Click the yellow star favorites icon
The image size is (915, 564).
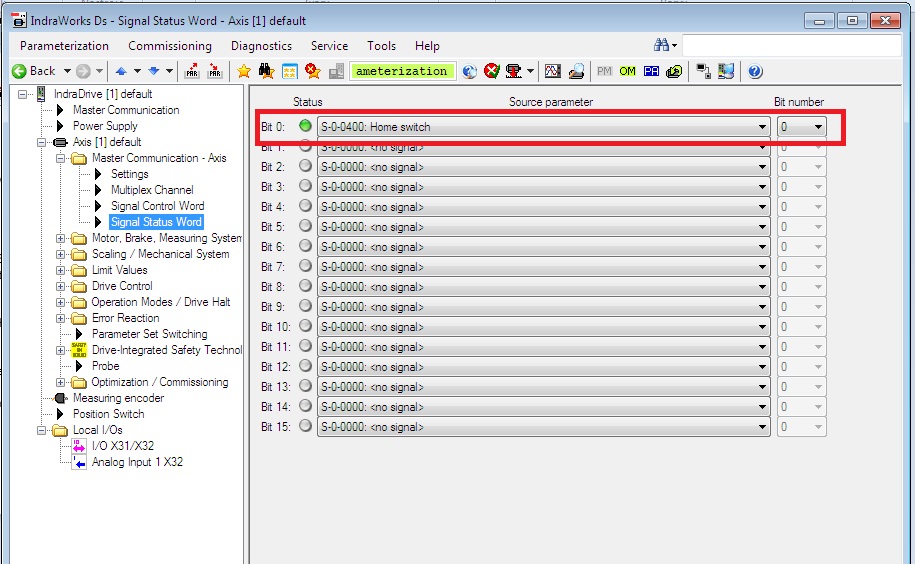(243, 71)
